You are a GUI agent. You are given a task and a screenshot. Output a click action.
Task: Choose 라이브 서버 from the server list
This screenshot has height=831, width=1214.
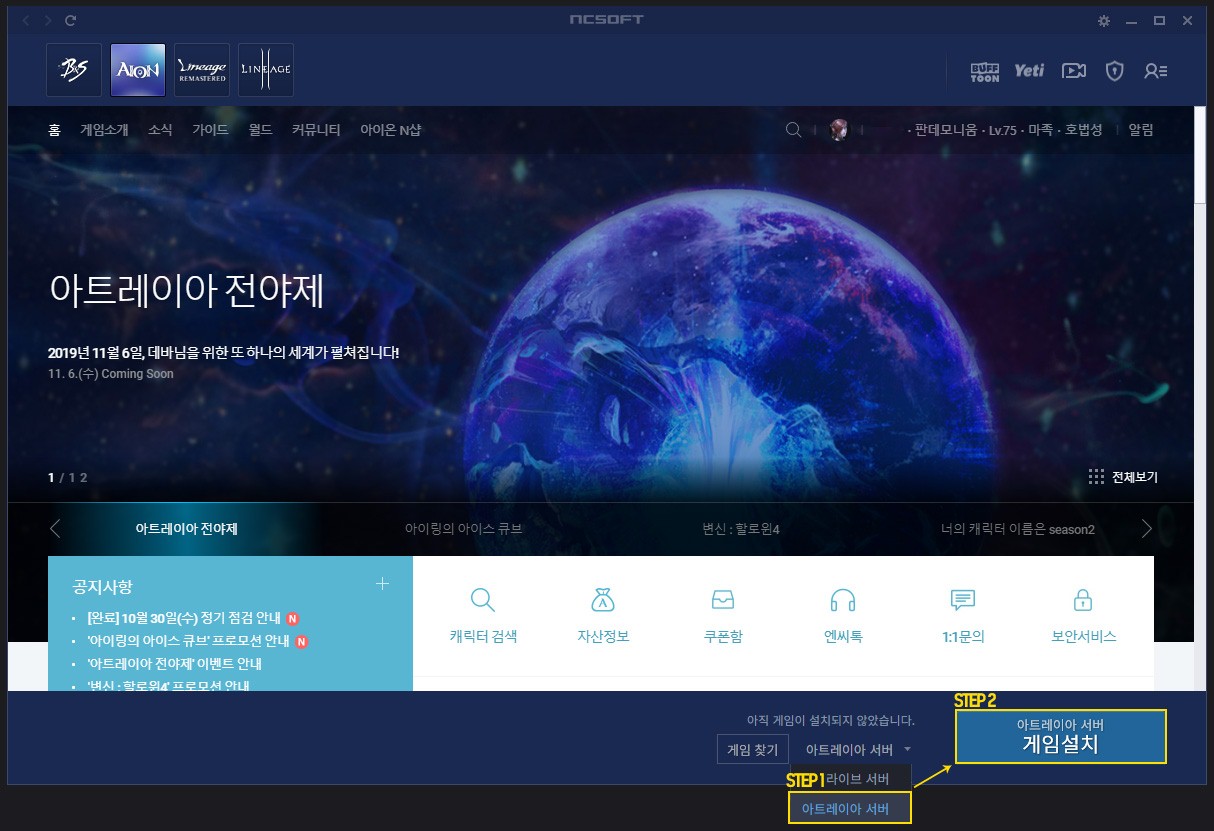850,779
